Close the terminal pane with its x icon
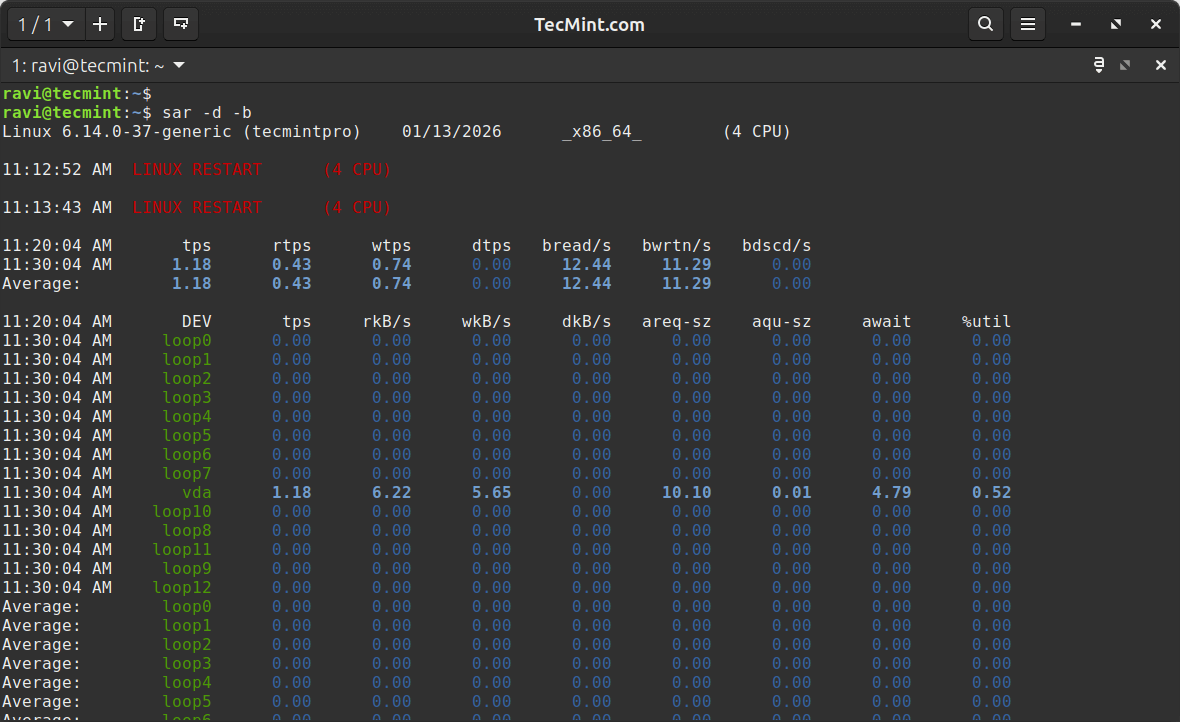Image resolution: width=1180 pixels, height=722 pixels. [1159, 64]
